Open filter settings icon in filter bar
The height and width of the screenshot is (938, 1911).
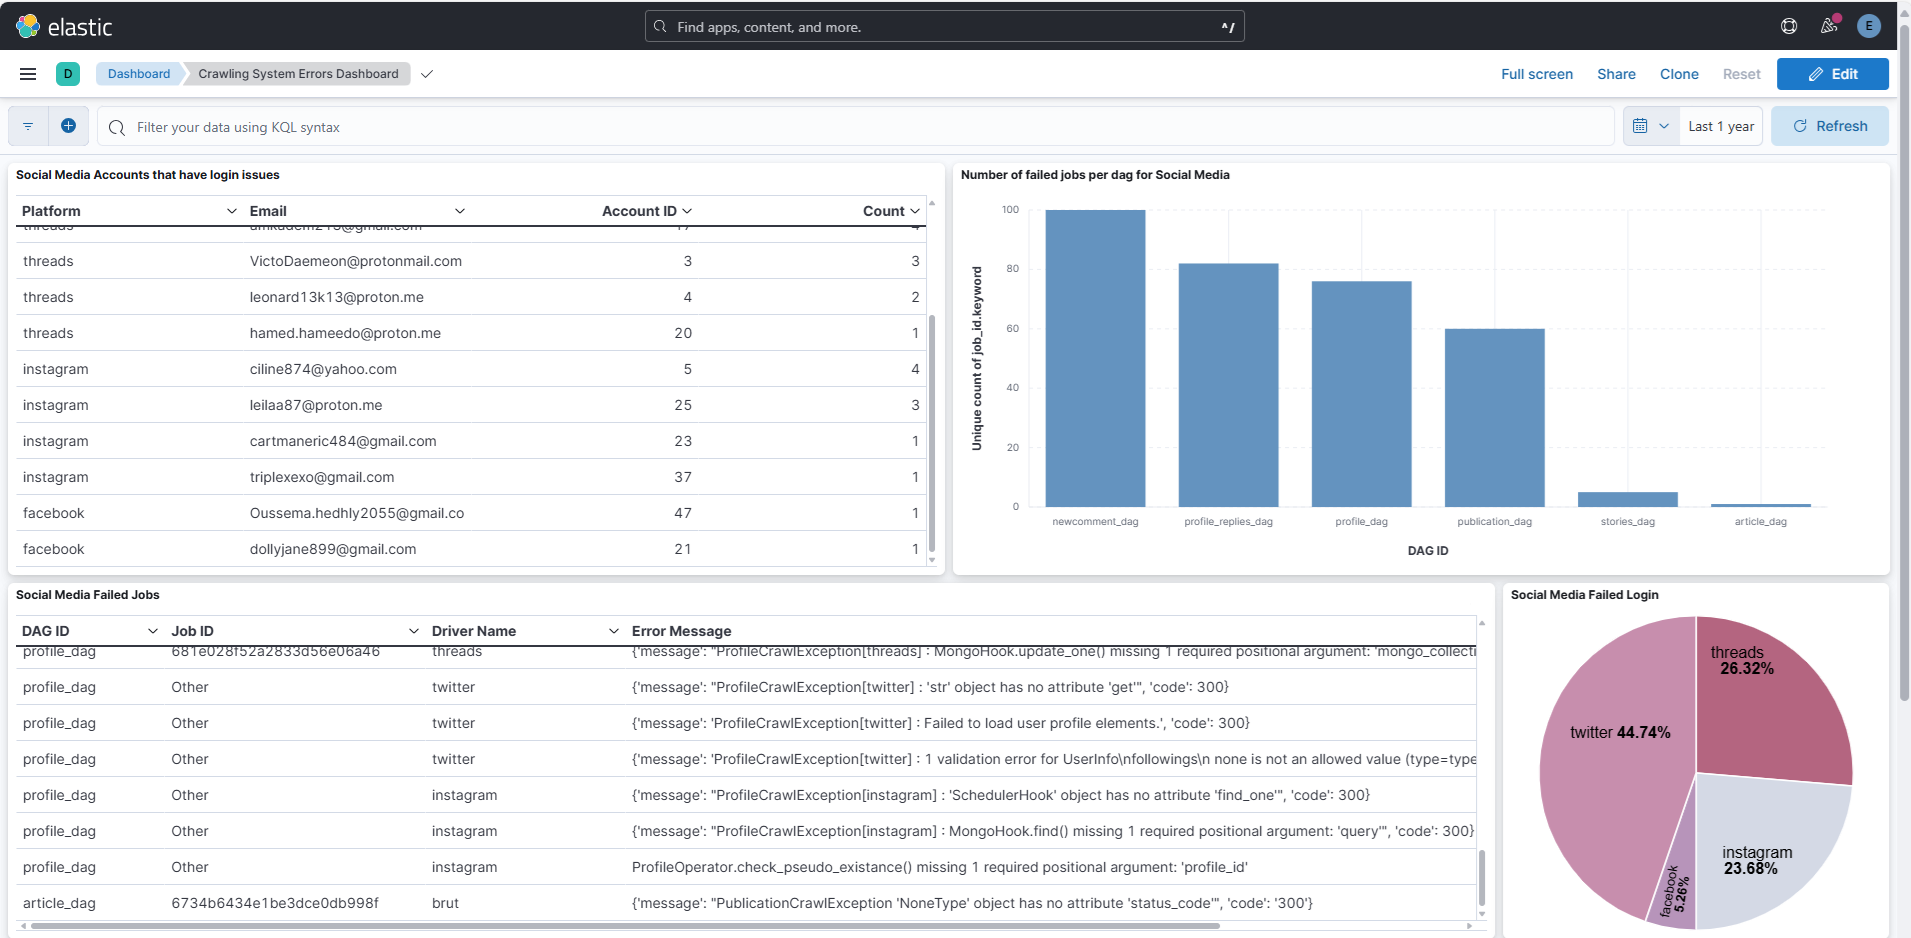pos(26,126)
